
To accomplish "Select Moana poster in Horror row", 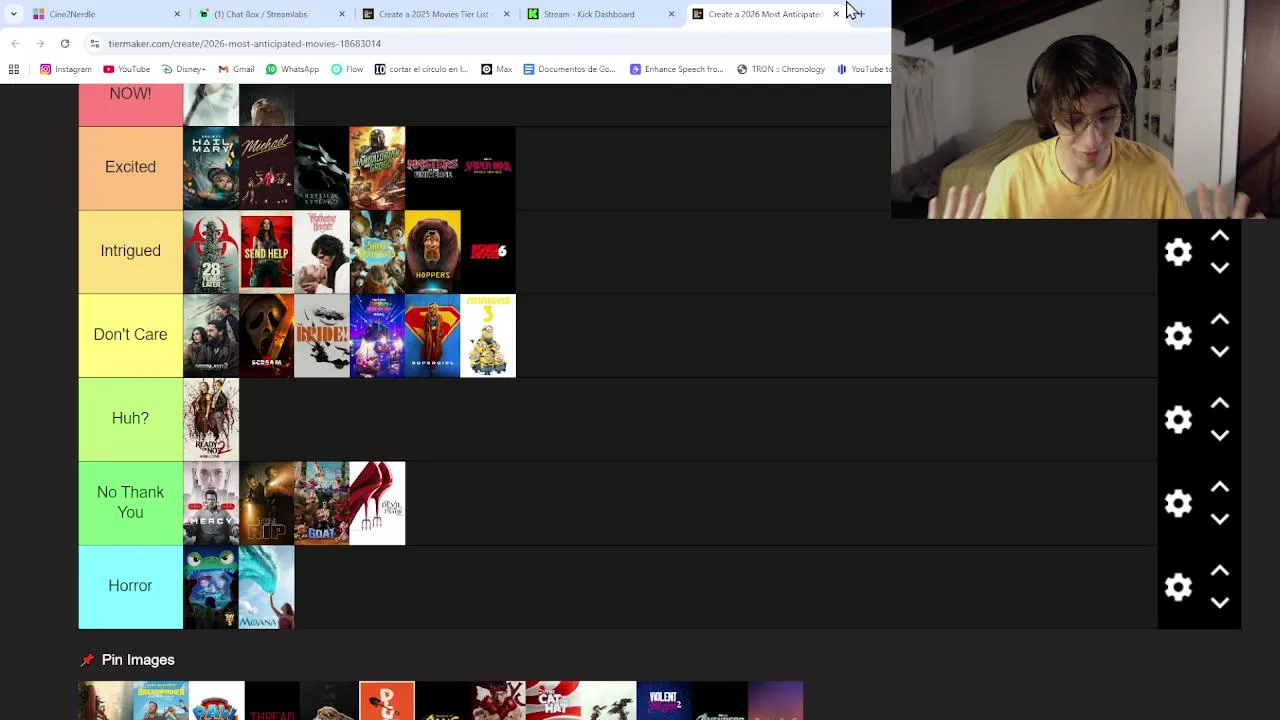I will 266,587.
